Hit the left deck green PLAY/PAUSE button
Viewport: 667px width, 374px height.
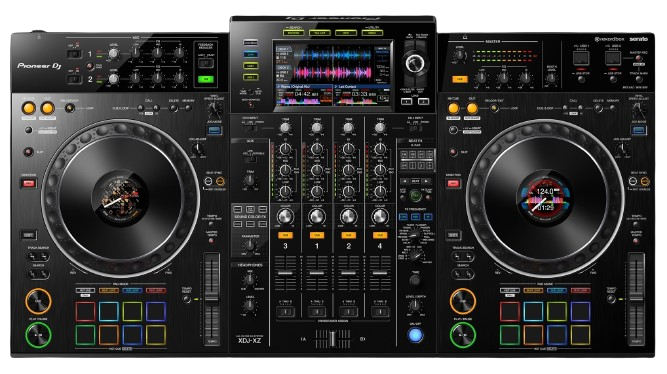[38, 335]
